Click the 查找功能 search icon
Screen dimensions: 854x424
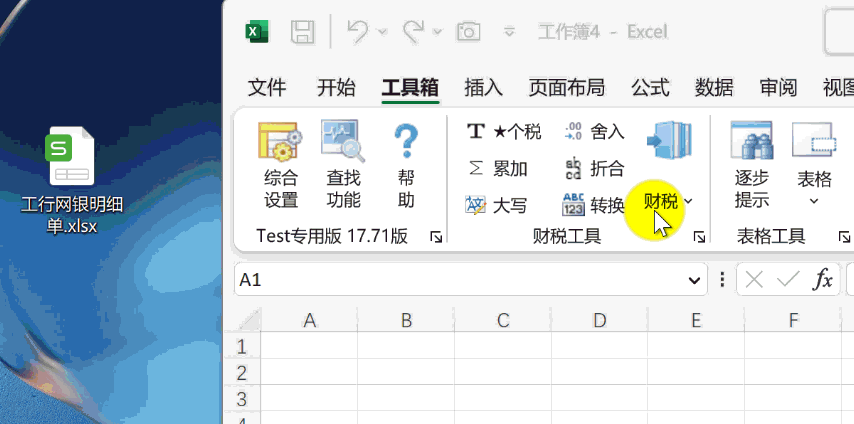tap(343, 165)
